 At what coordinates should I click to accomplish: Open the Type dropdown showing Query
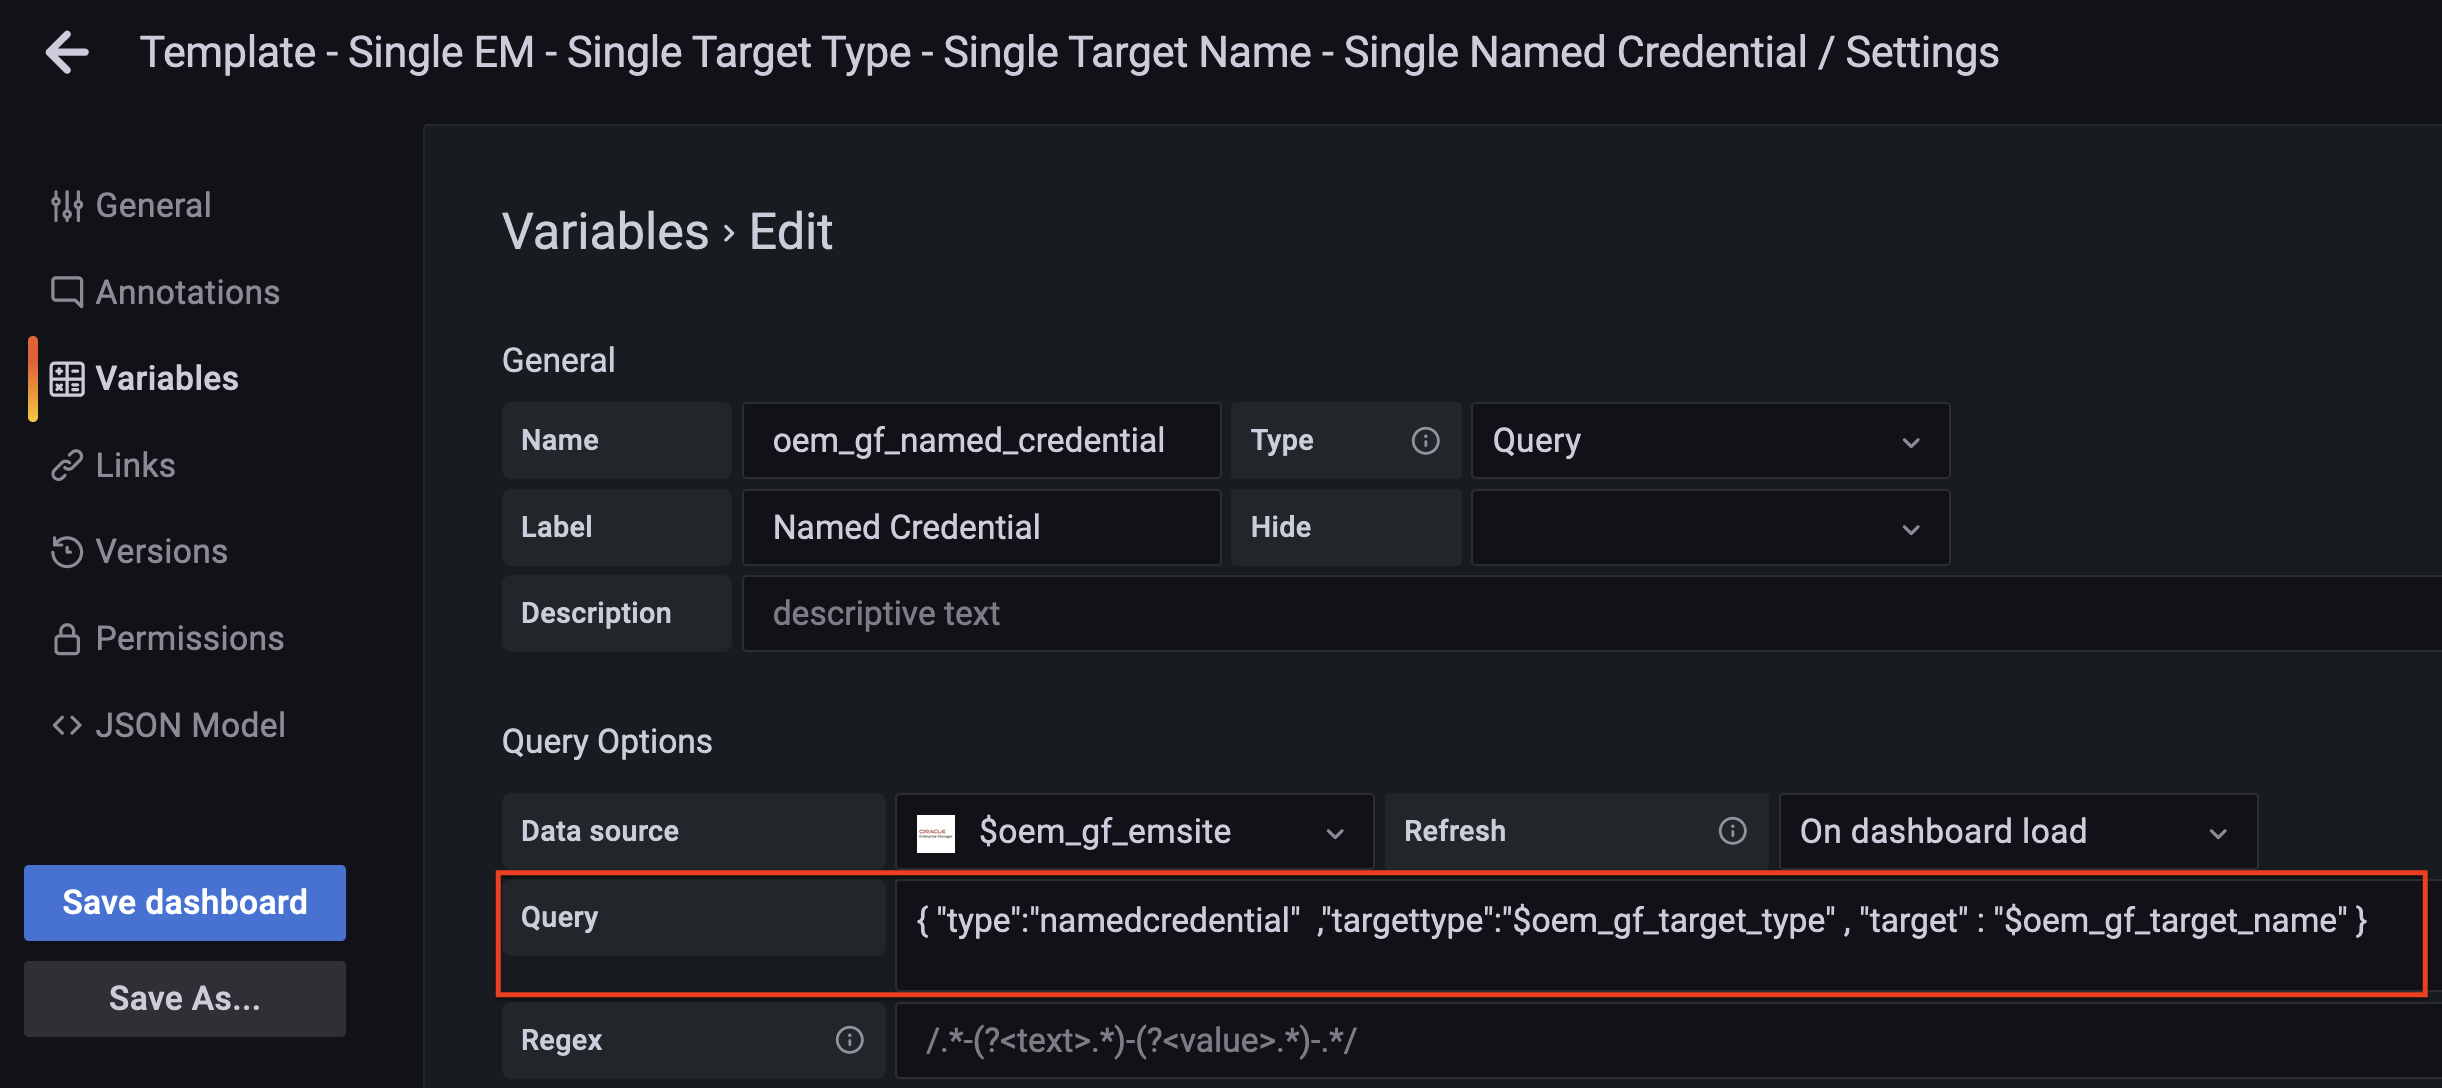pyautogui.click(x=1709, y=441)
